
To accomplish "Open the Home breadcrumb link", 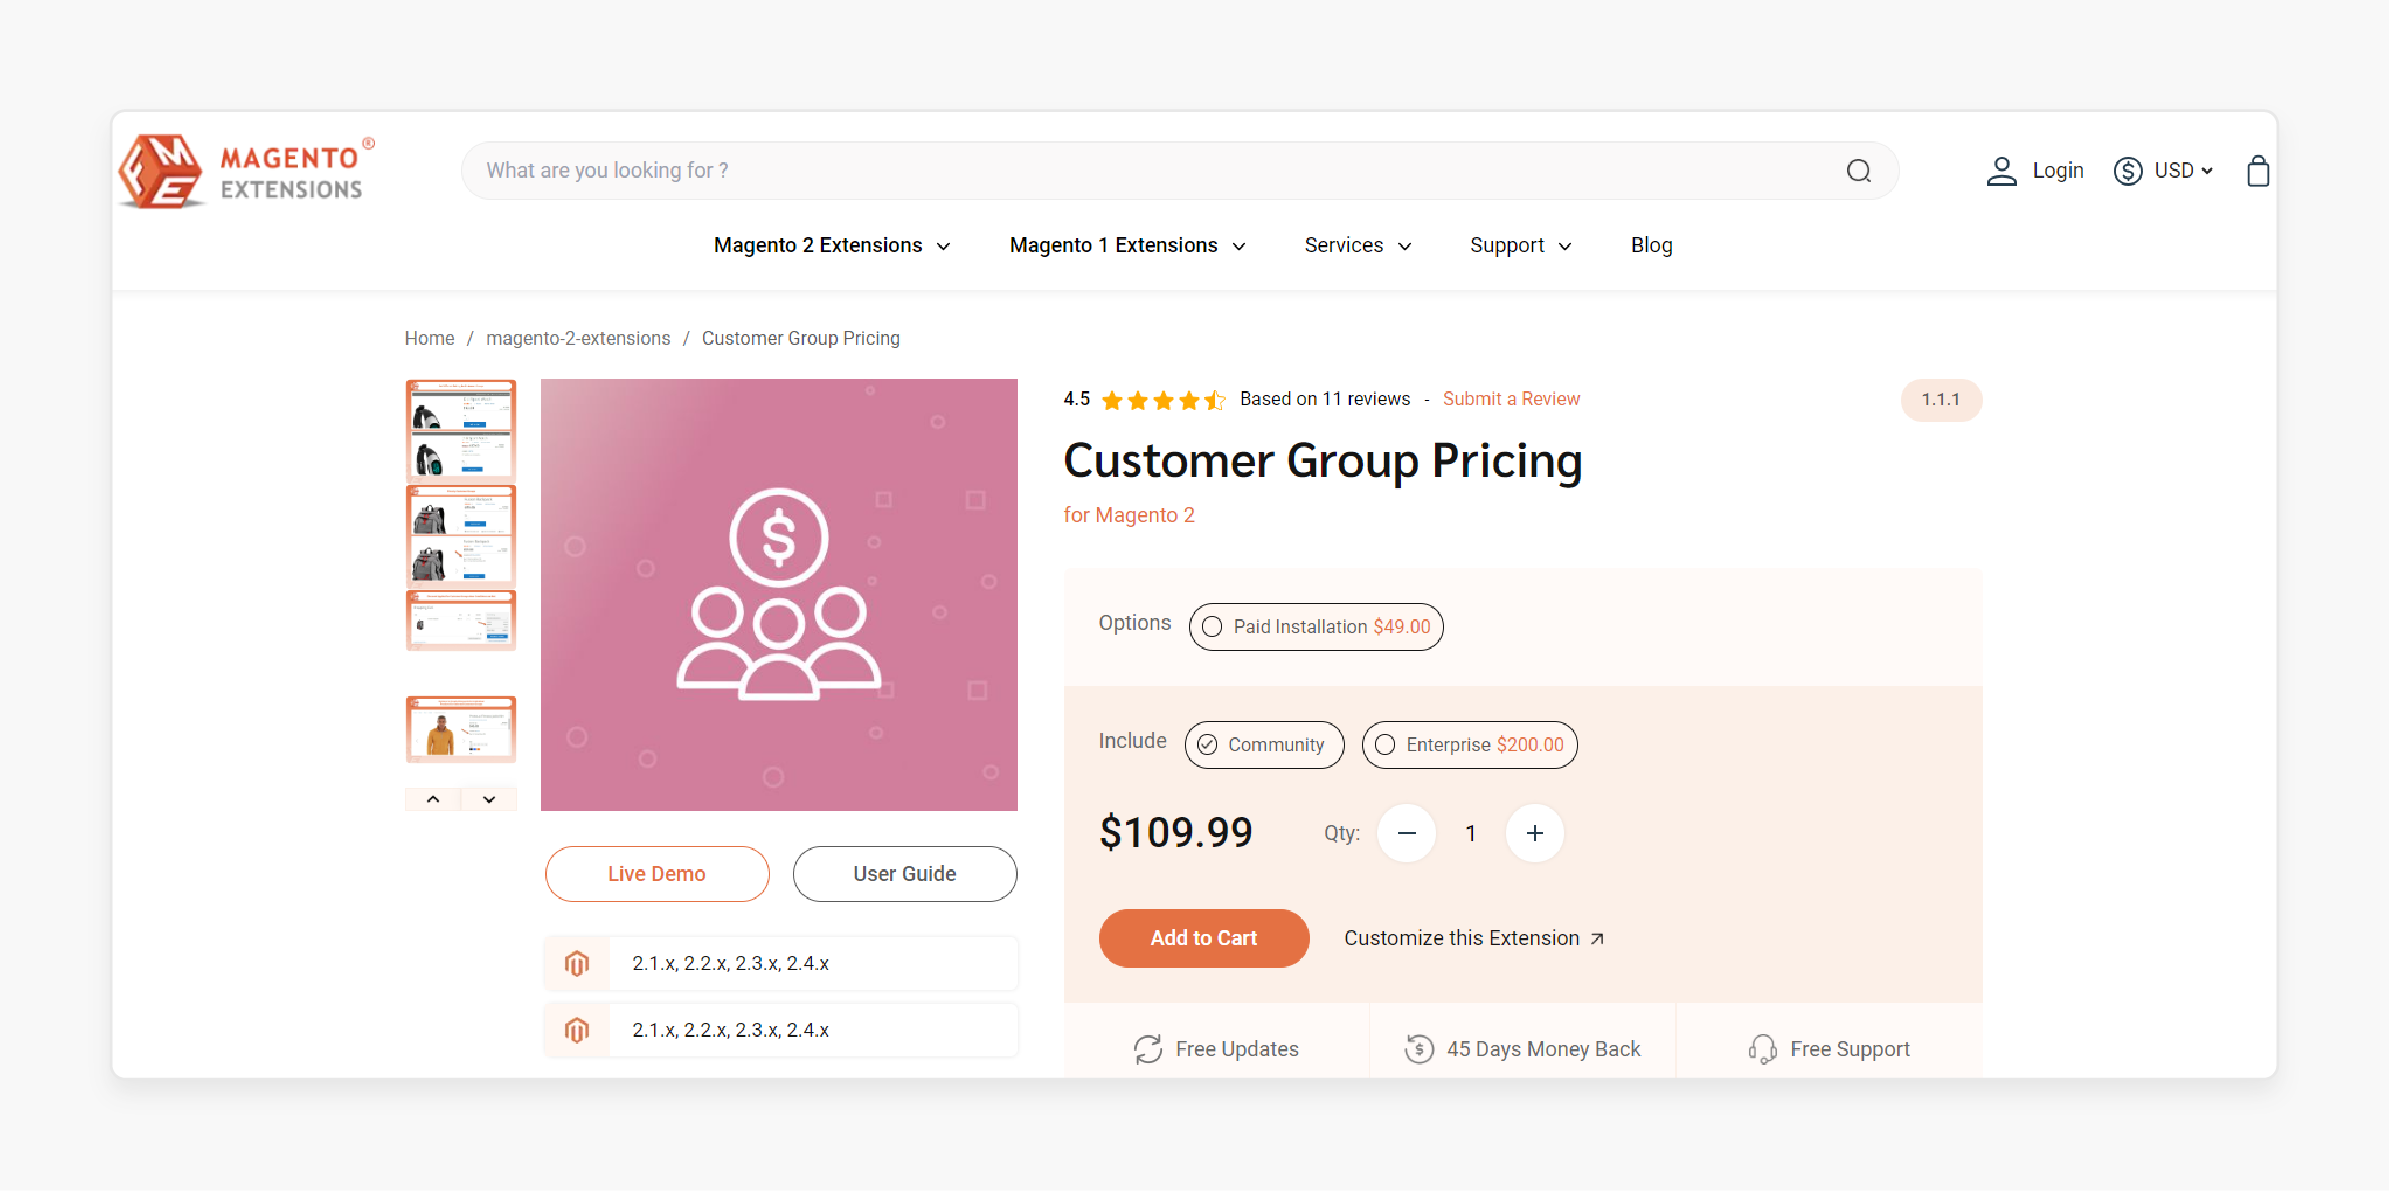I will tap(429, 338).
